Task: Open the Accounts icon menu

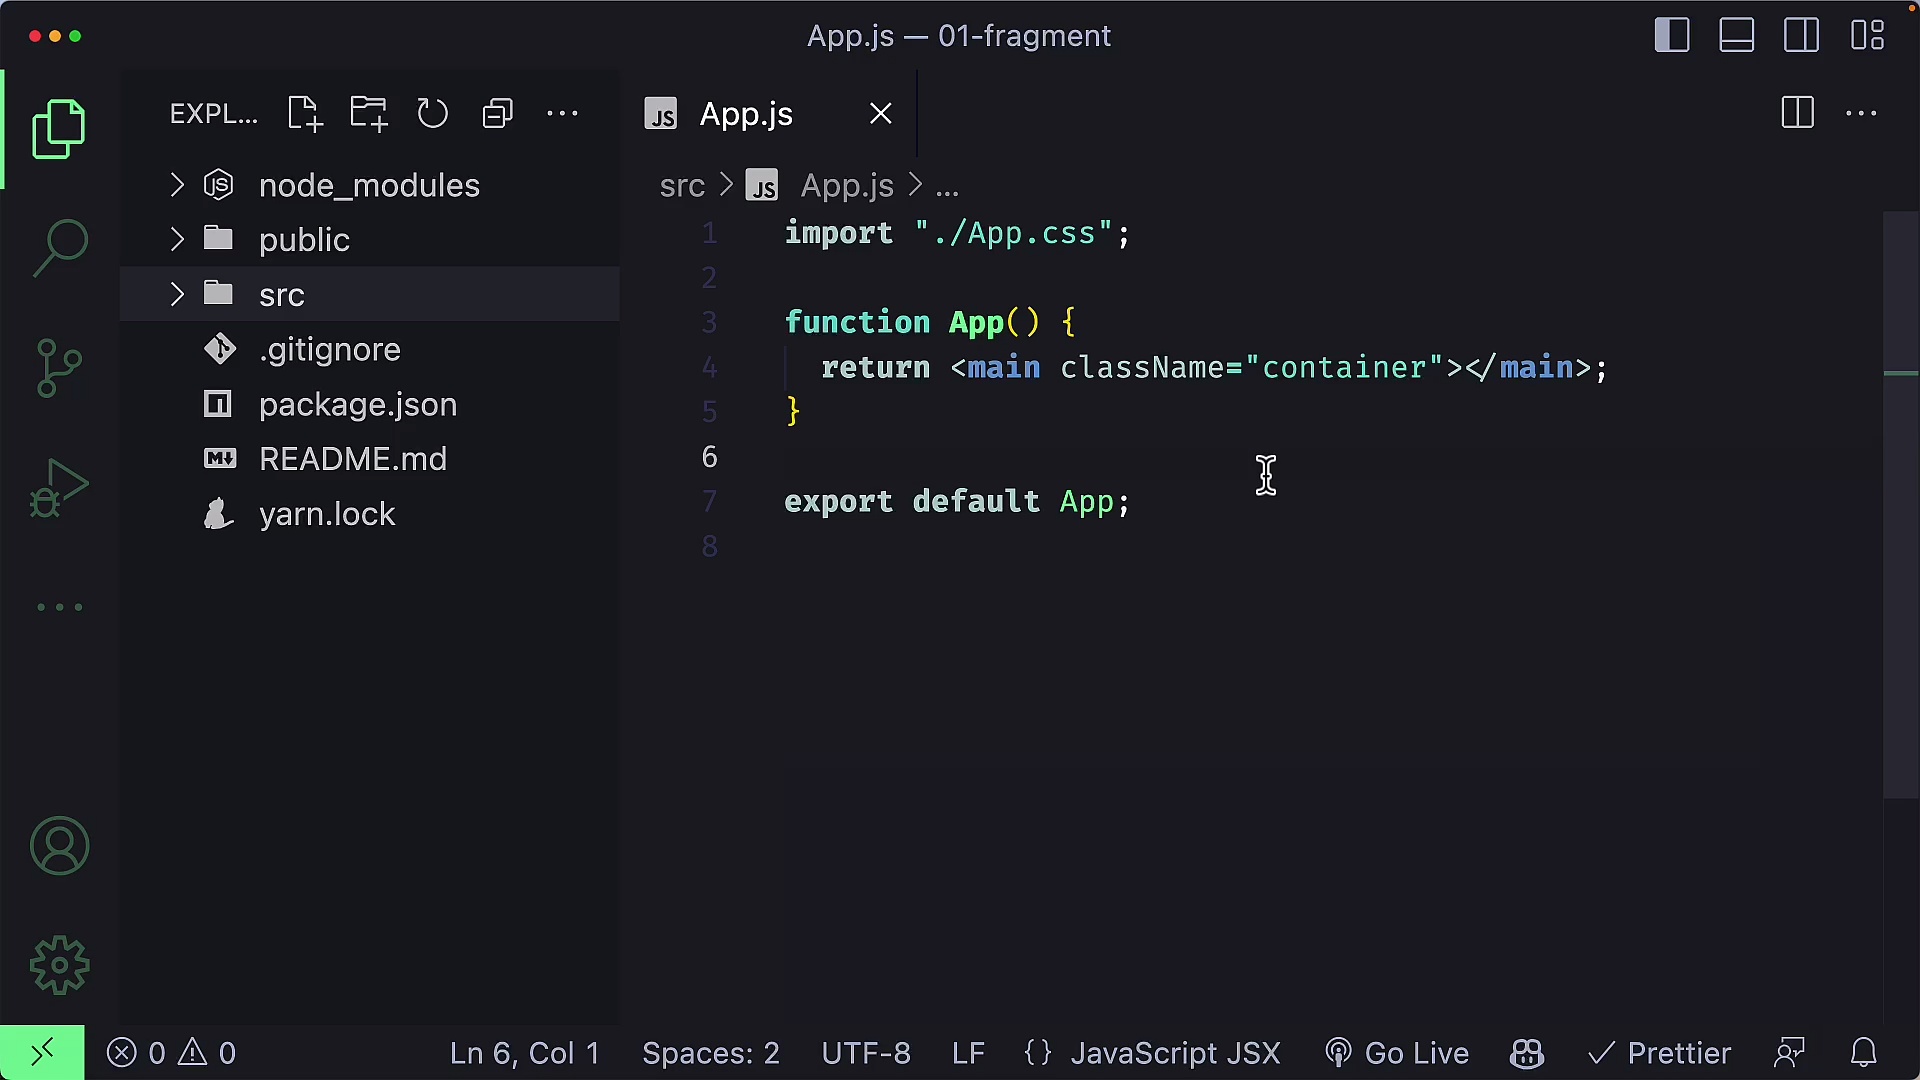Action: [60, 846]
